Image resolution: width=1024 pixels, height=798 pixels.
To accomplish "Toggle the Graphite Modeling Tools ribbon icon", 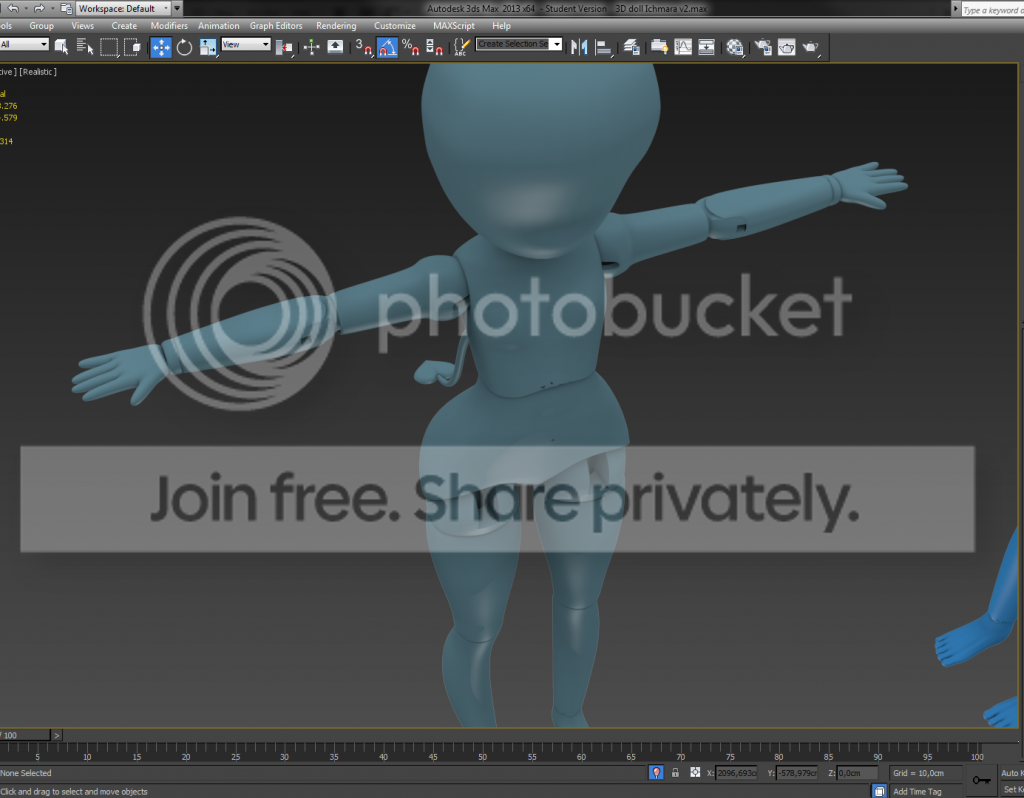I will pyautogui.click(x=659, y=47).
